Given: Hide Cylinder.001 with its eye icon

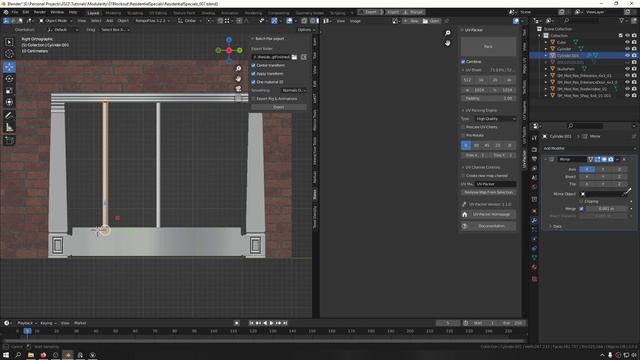Looking at the screenshot, I should pos(627,55).
